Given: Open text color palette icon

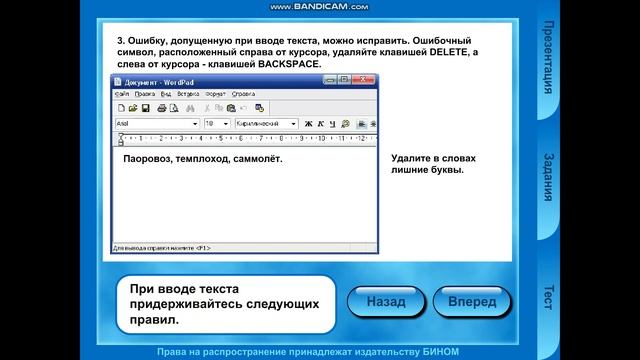Looking at the screenshot, I should coord(345,124).
